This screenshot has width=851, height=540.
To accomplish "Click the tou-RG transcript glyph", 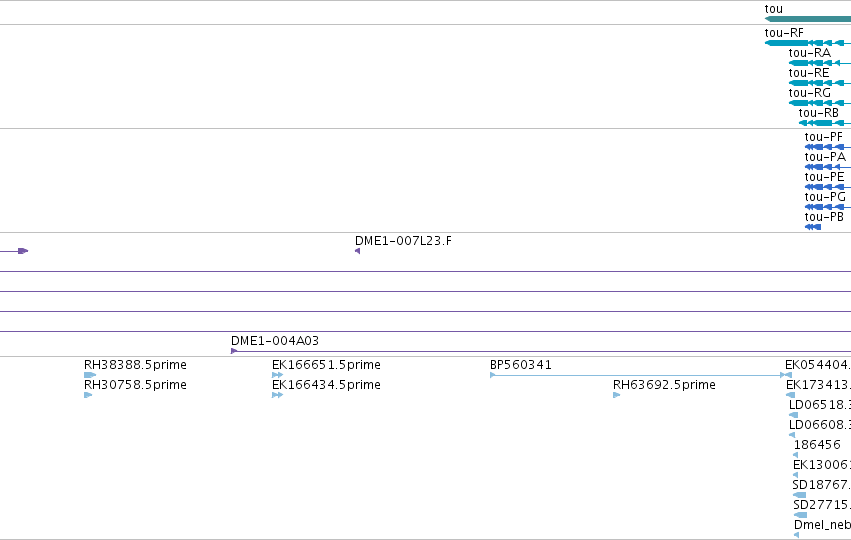I will tap(820, 103).
